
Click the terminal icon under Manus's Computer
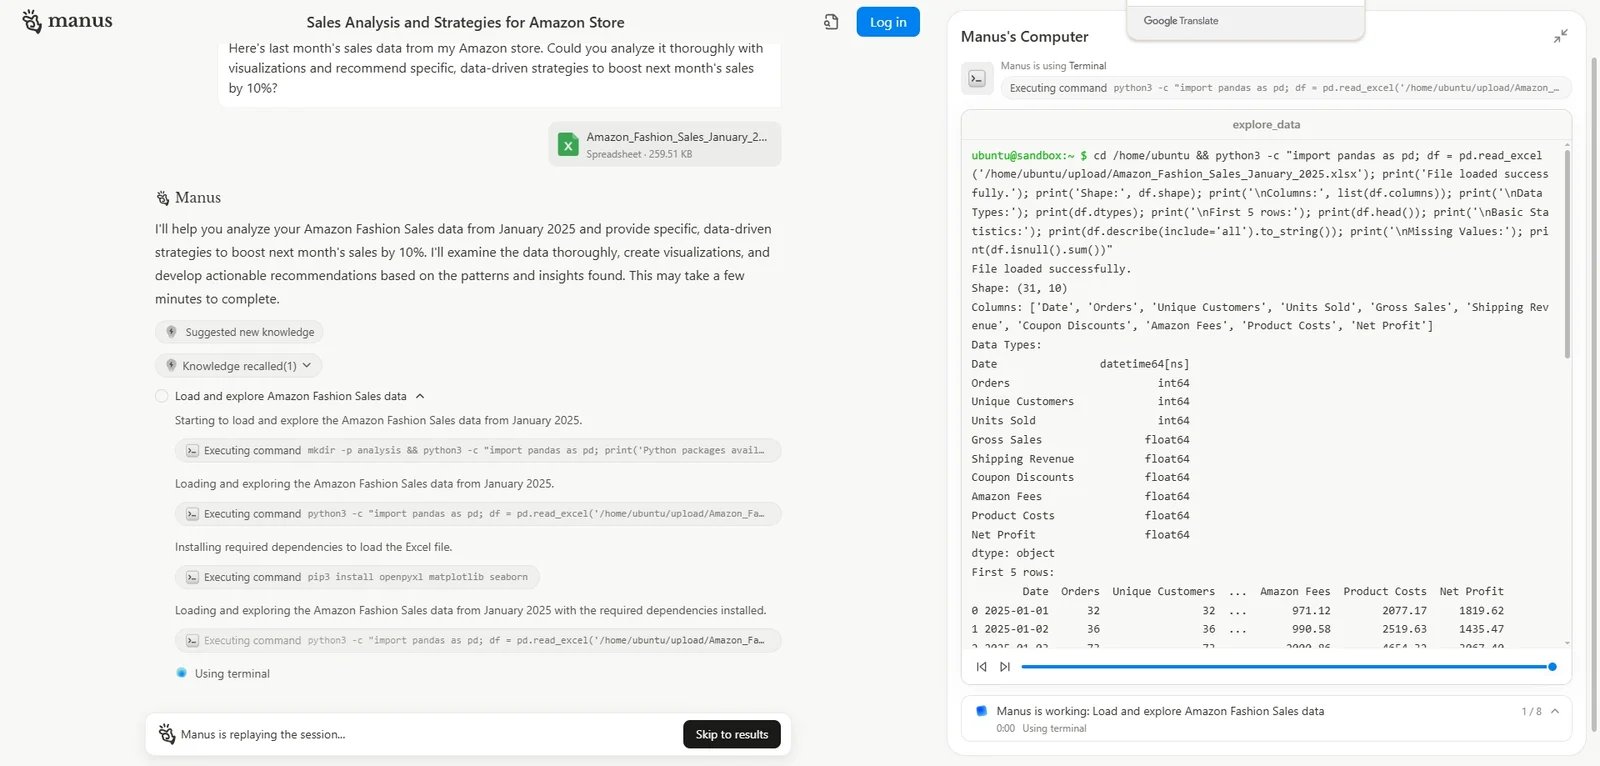coord(977,79)
